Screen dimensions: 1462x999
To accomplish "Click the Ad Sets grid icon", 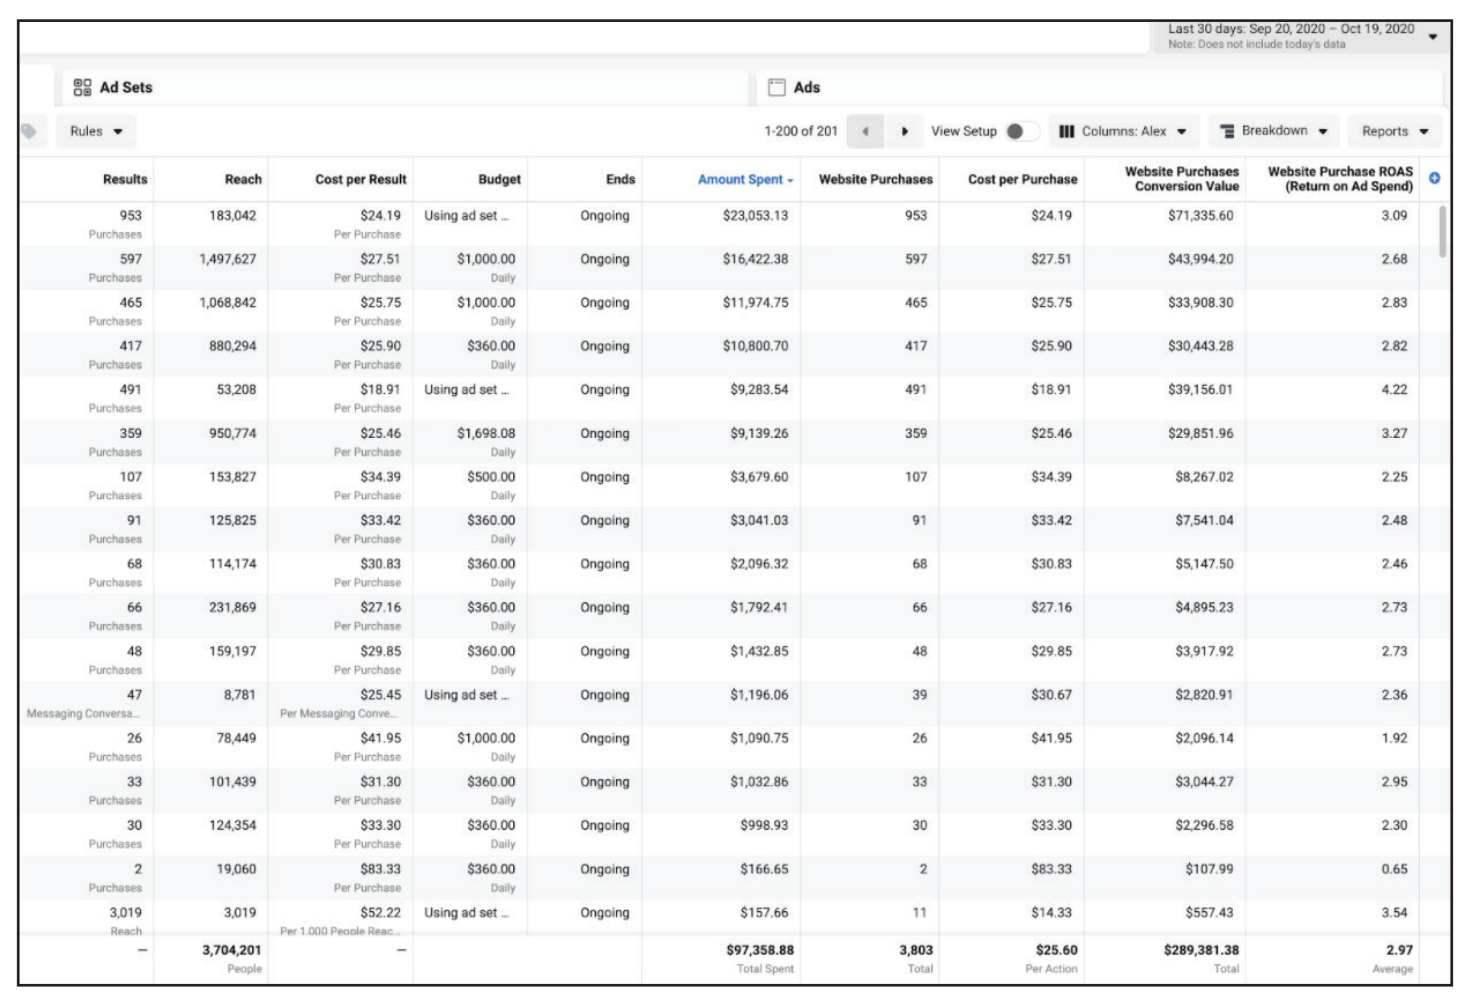I will click(82, 88).
